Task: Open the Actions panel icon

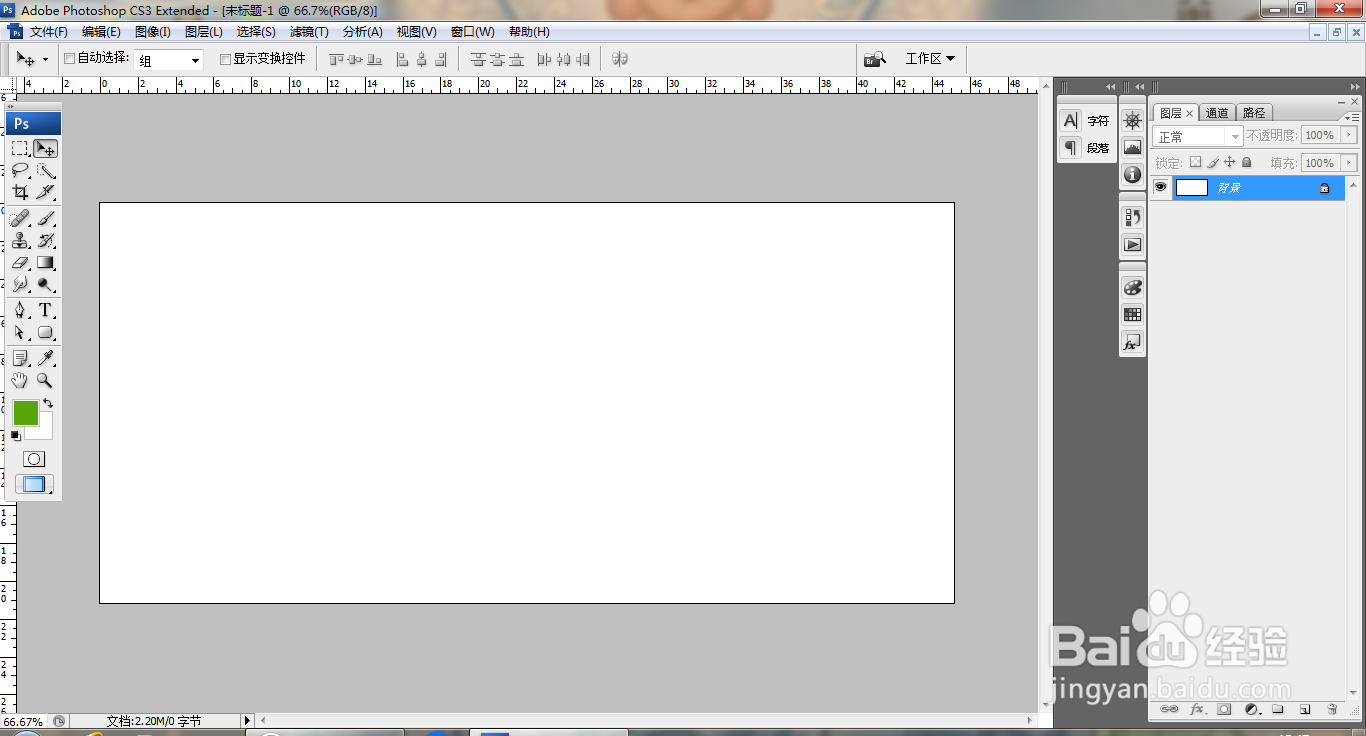Action: click(x=1132, y=244)
